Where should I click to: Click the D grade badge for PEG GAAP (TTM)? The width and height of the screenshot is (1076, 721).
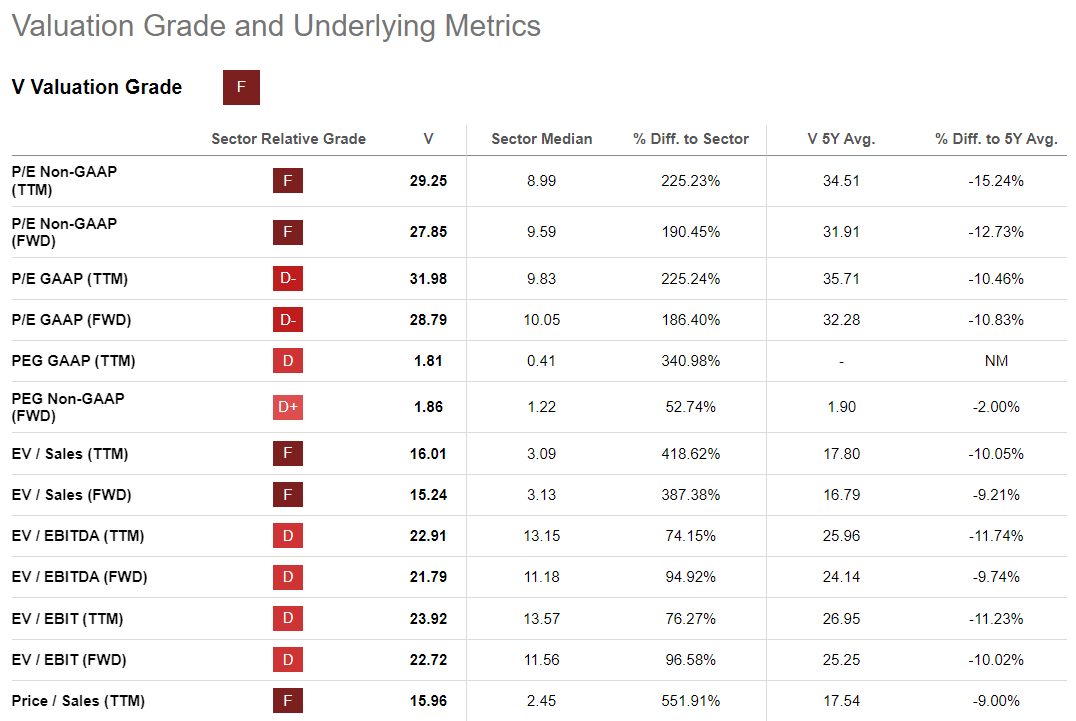coord(288,361)
